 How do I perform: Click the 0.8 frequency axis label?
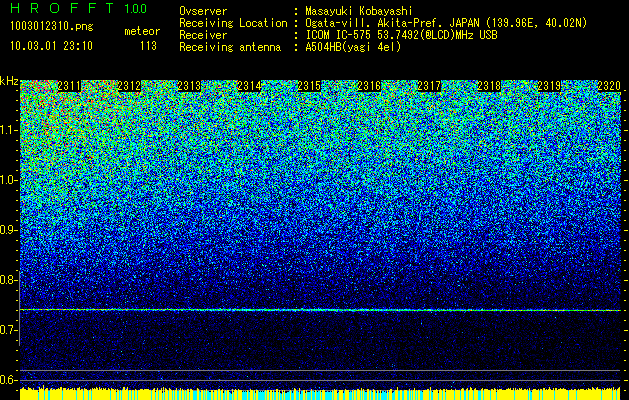[8, 280]
